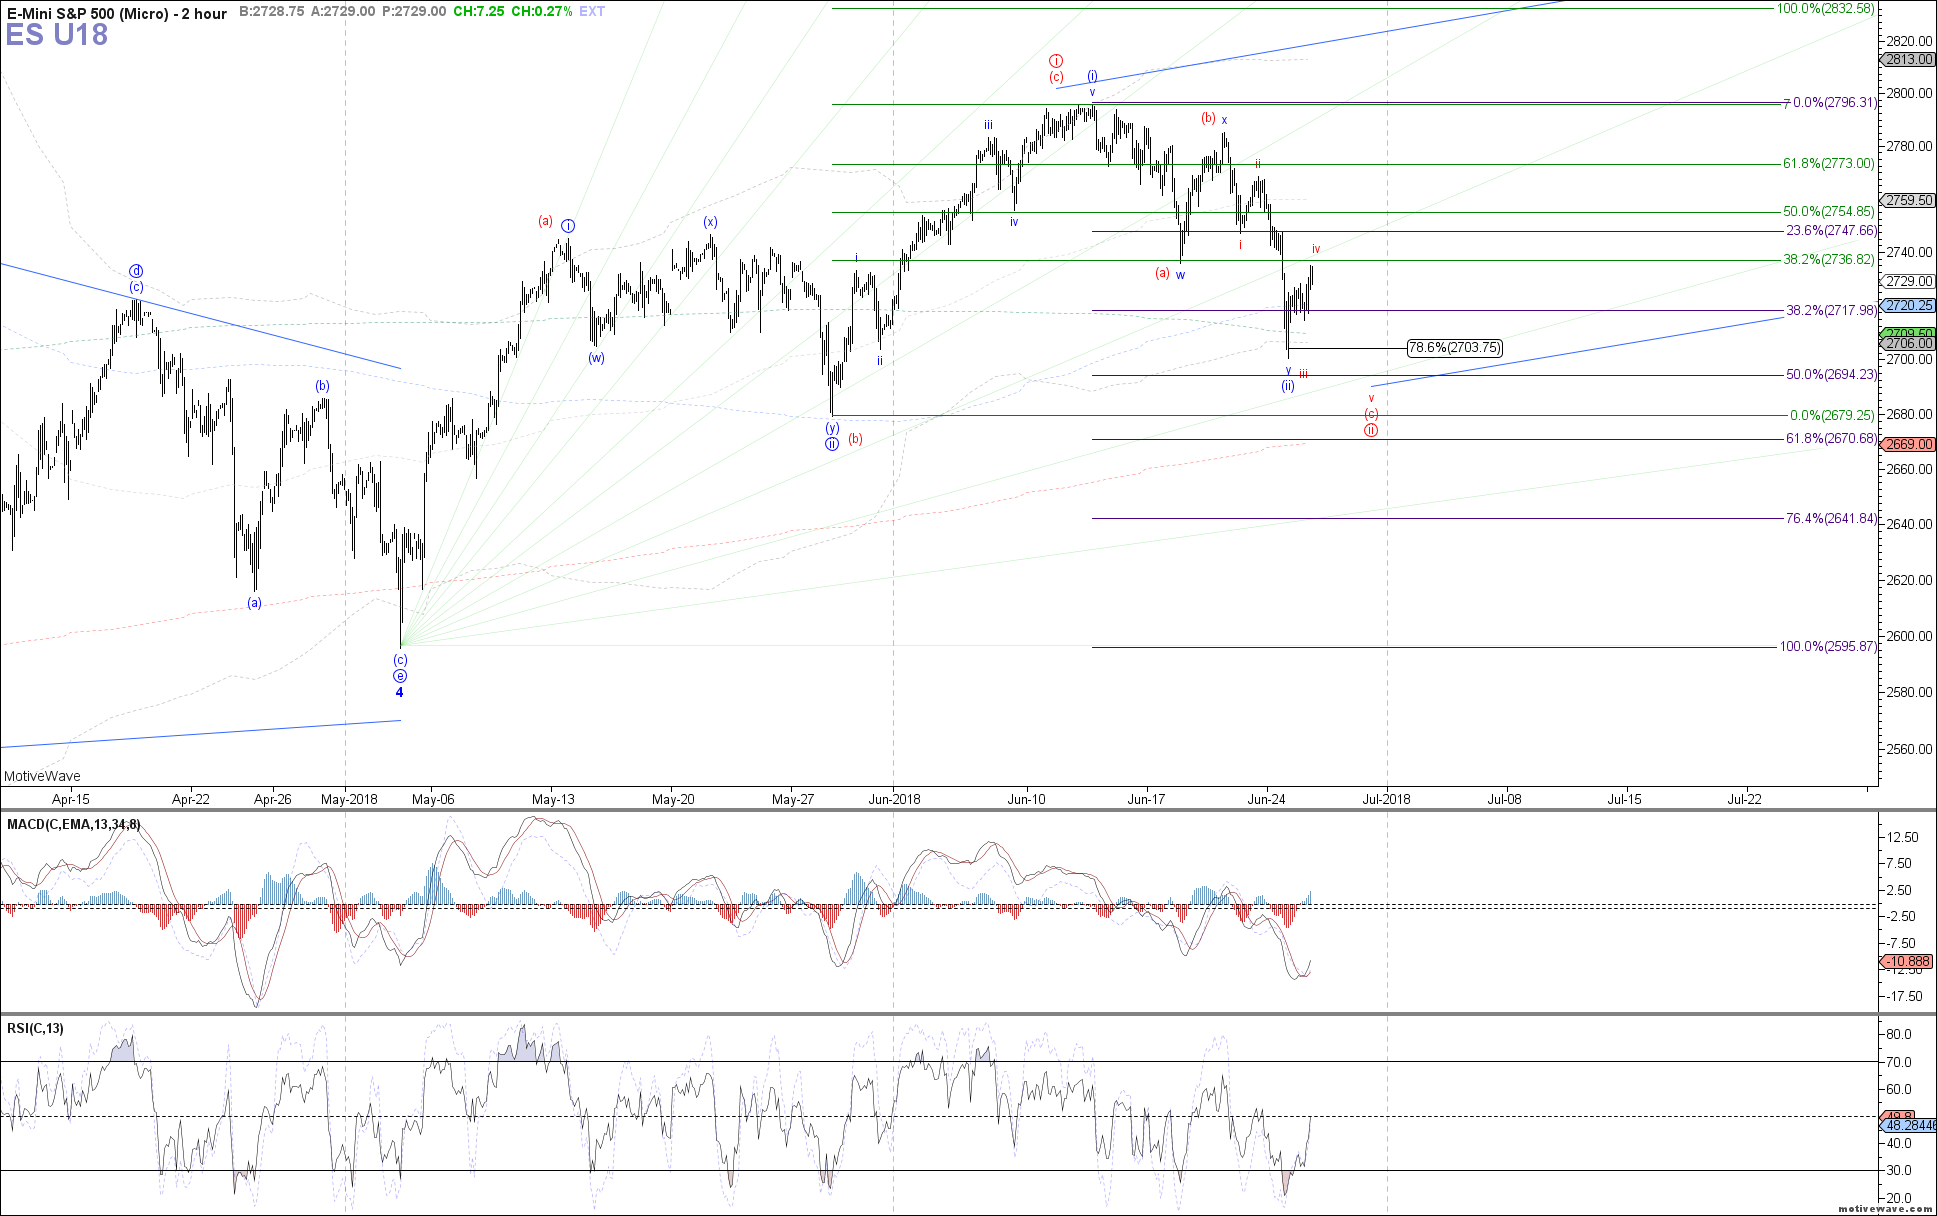Click the Apr-15 date on time axis
Screen dimensions: 1937x1216
(71, 799)
